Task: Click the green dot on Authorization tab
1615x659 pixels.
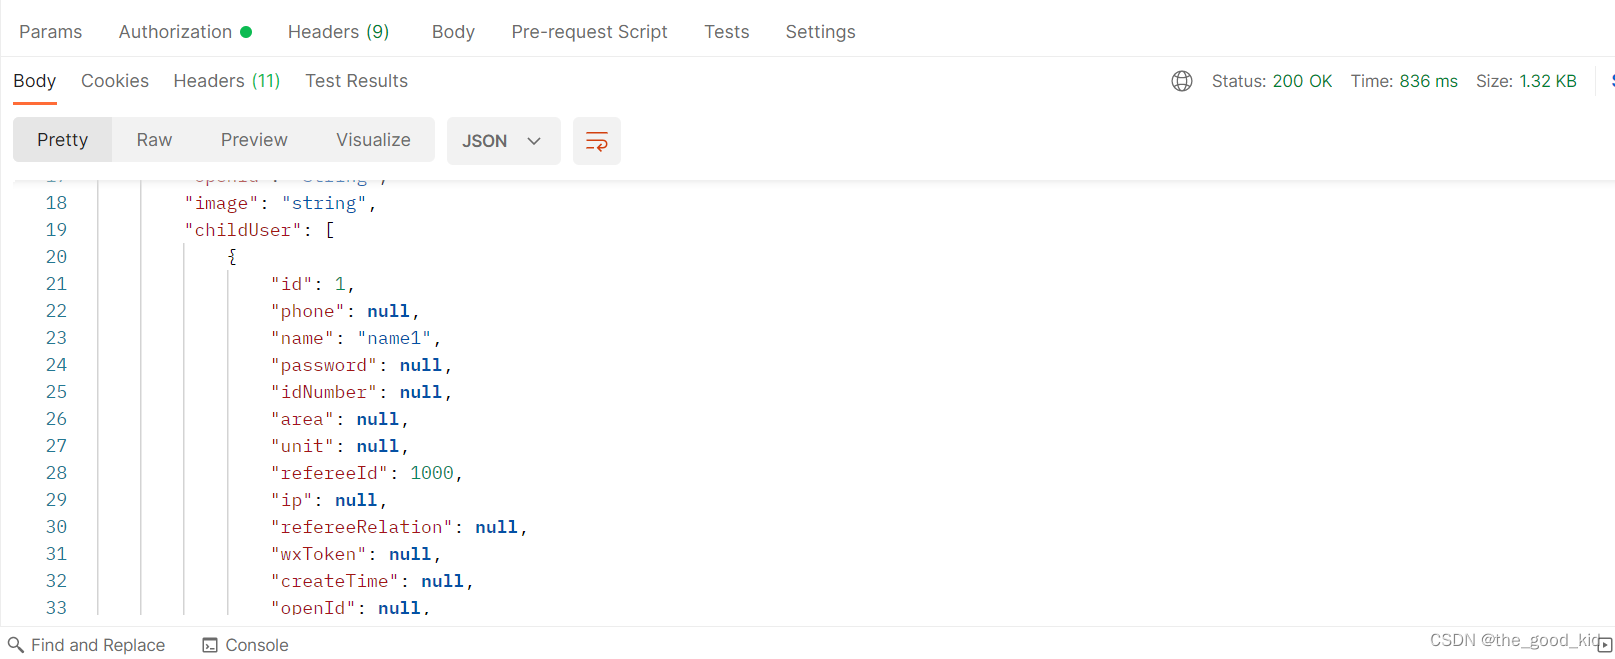Action: click(x=246, y=31)
